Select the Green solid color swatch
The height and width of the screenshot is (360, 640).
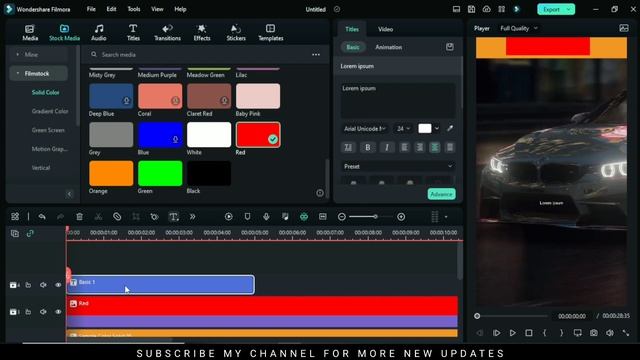click(160, 173)
